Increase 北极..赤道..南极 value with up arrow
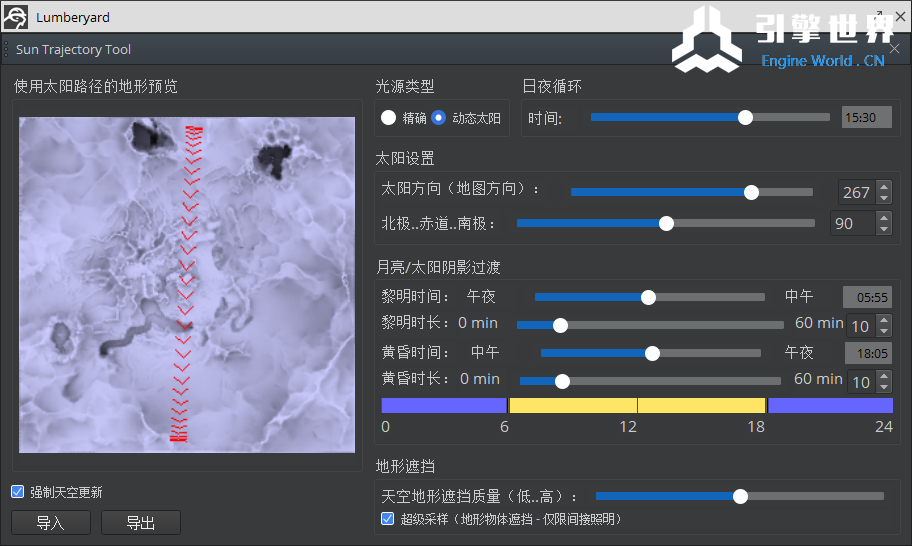 pyautogui.click(x=883, y=218)
